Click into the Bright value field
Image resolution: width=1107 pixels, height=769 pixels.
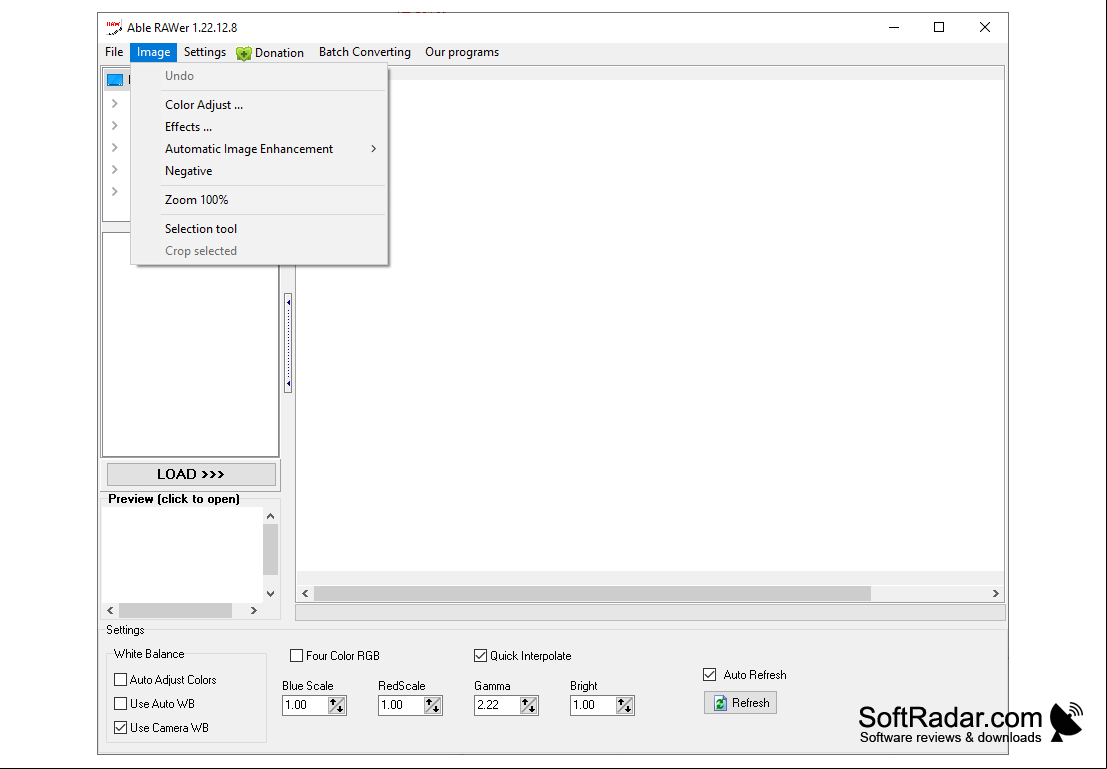click(593, 705)
